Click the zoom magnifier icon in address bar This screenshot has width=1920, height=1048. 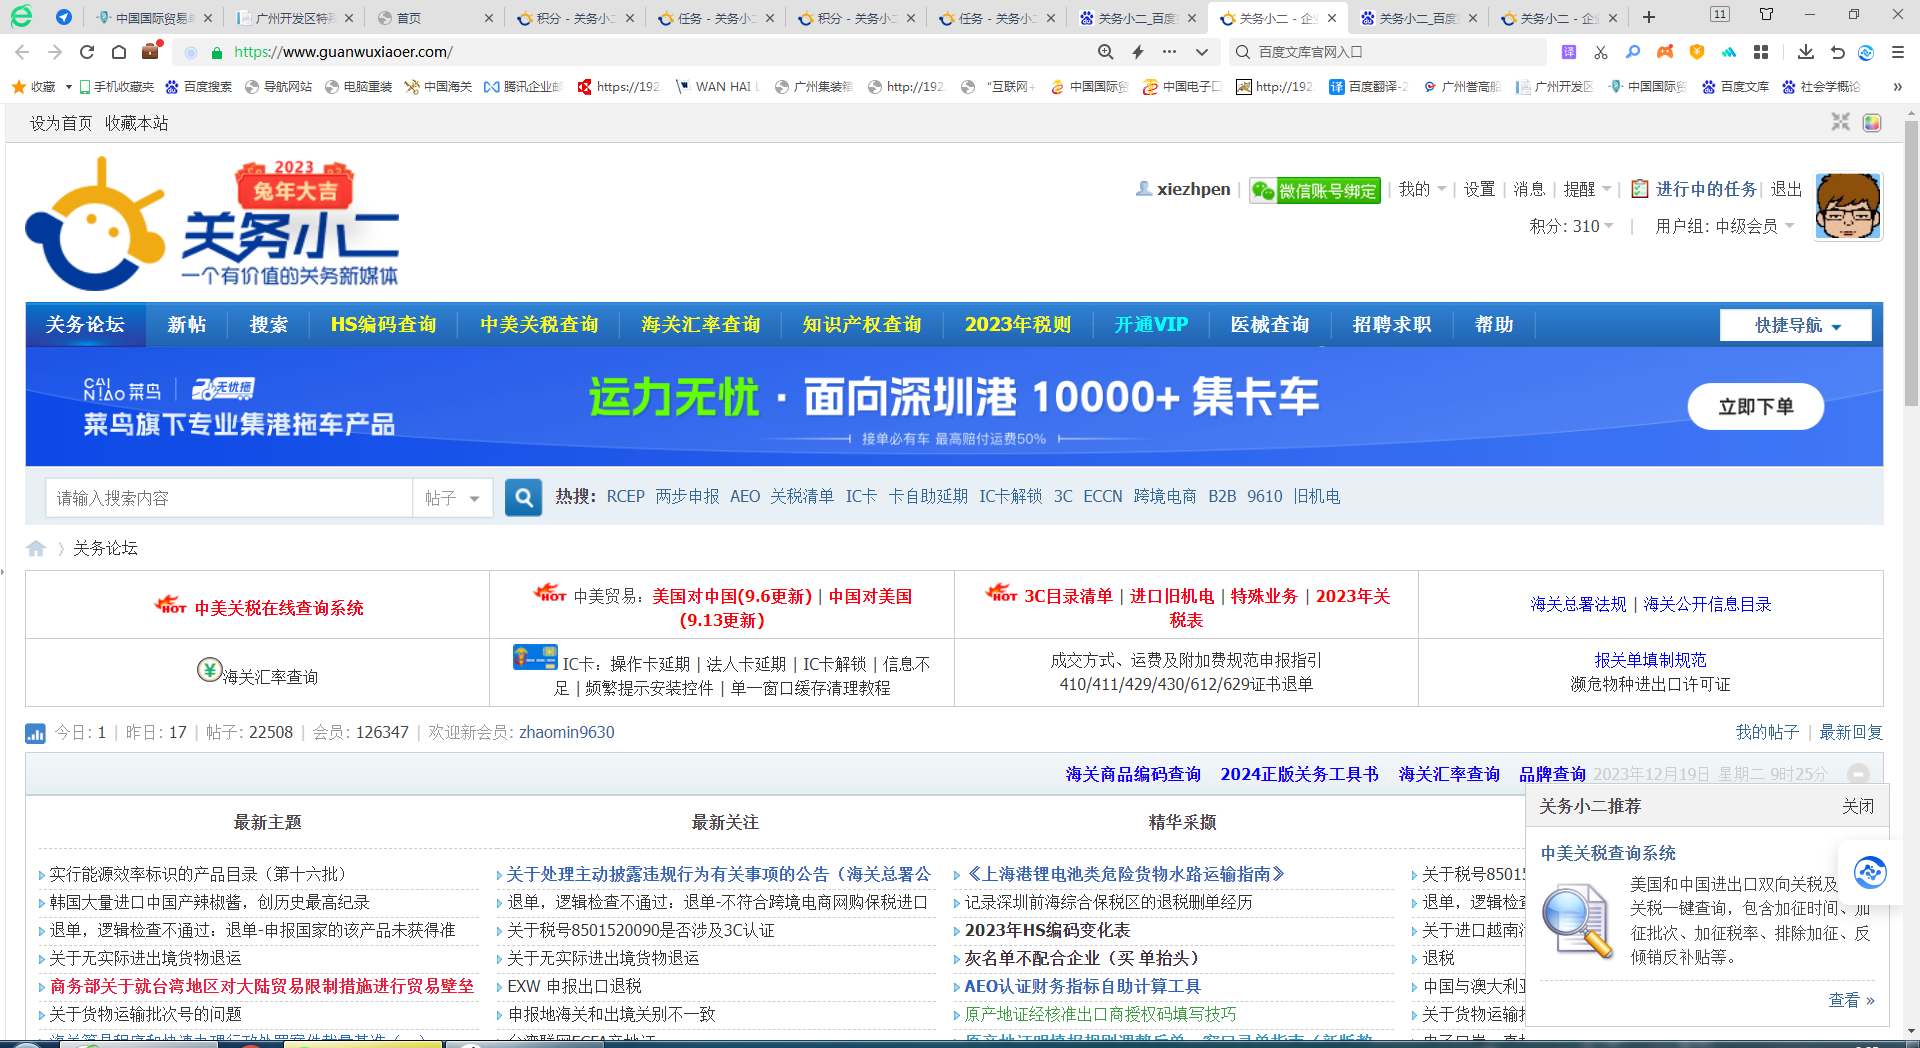coord(1105,52)
